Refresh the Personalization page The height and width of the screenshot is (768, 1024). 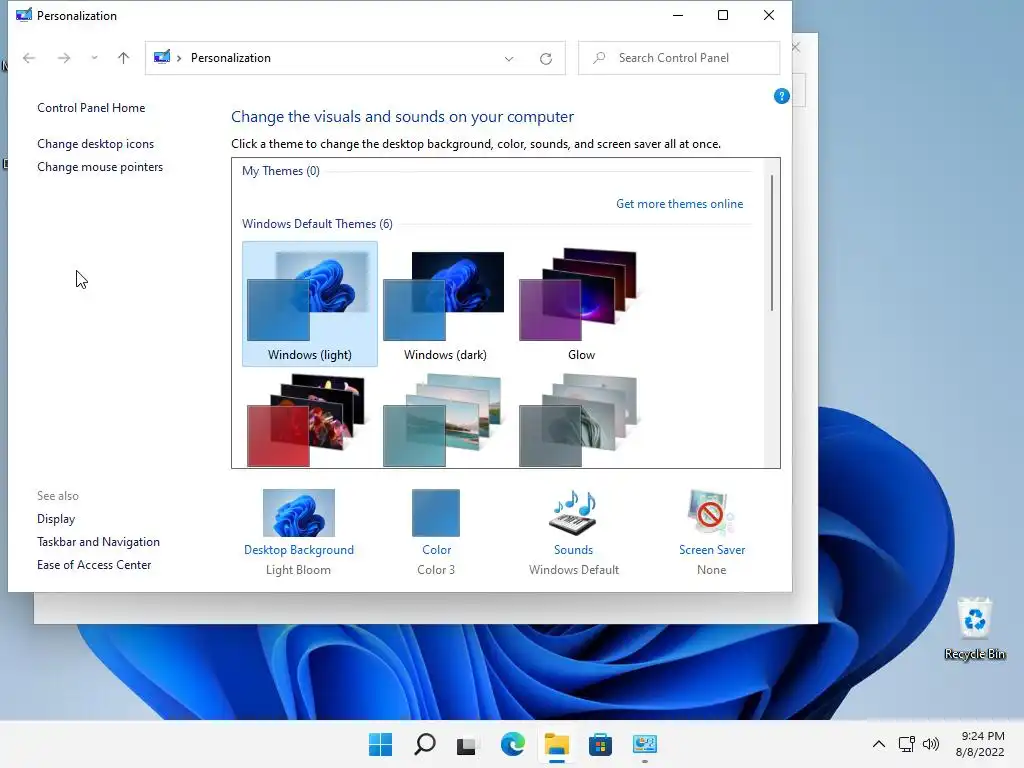click(x=546, y=58)
